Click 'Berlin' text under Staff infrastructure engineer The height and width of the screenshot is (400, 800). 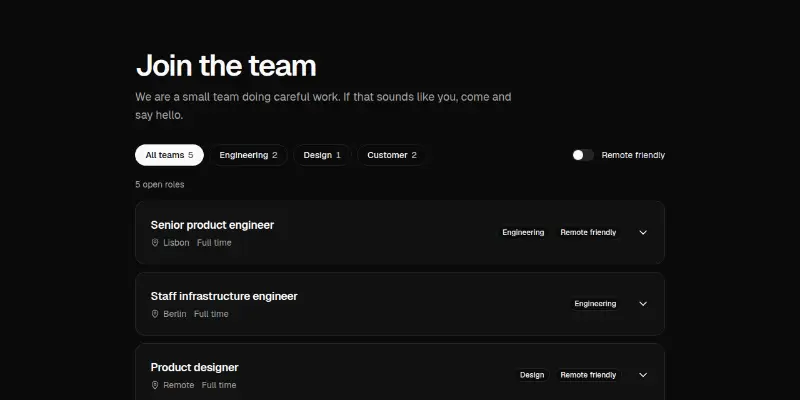(174, 314)
